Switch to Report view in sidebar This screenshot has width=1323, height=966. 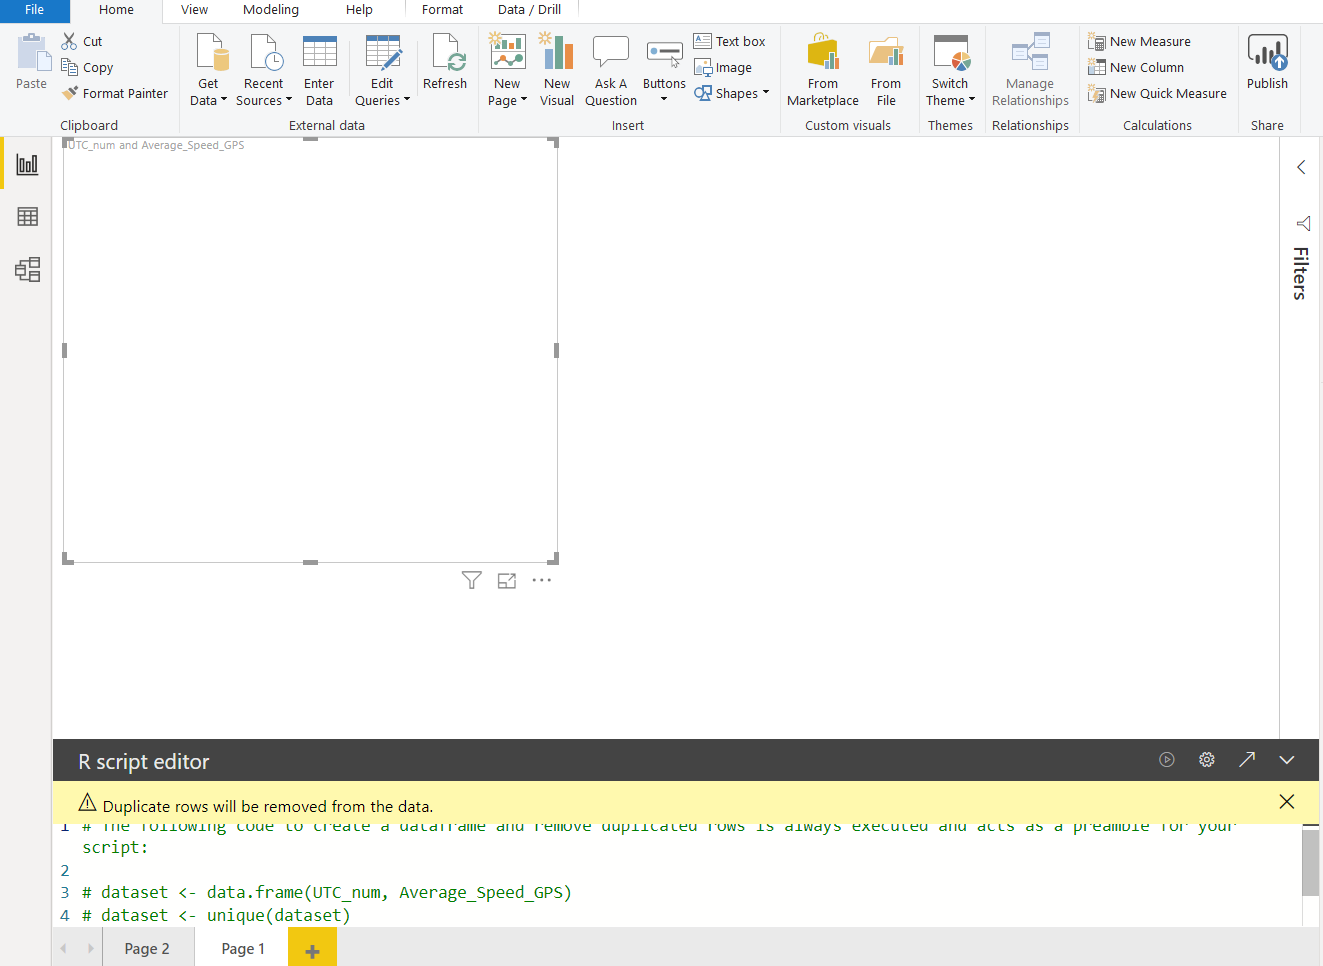click(27, 164)
